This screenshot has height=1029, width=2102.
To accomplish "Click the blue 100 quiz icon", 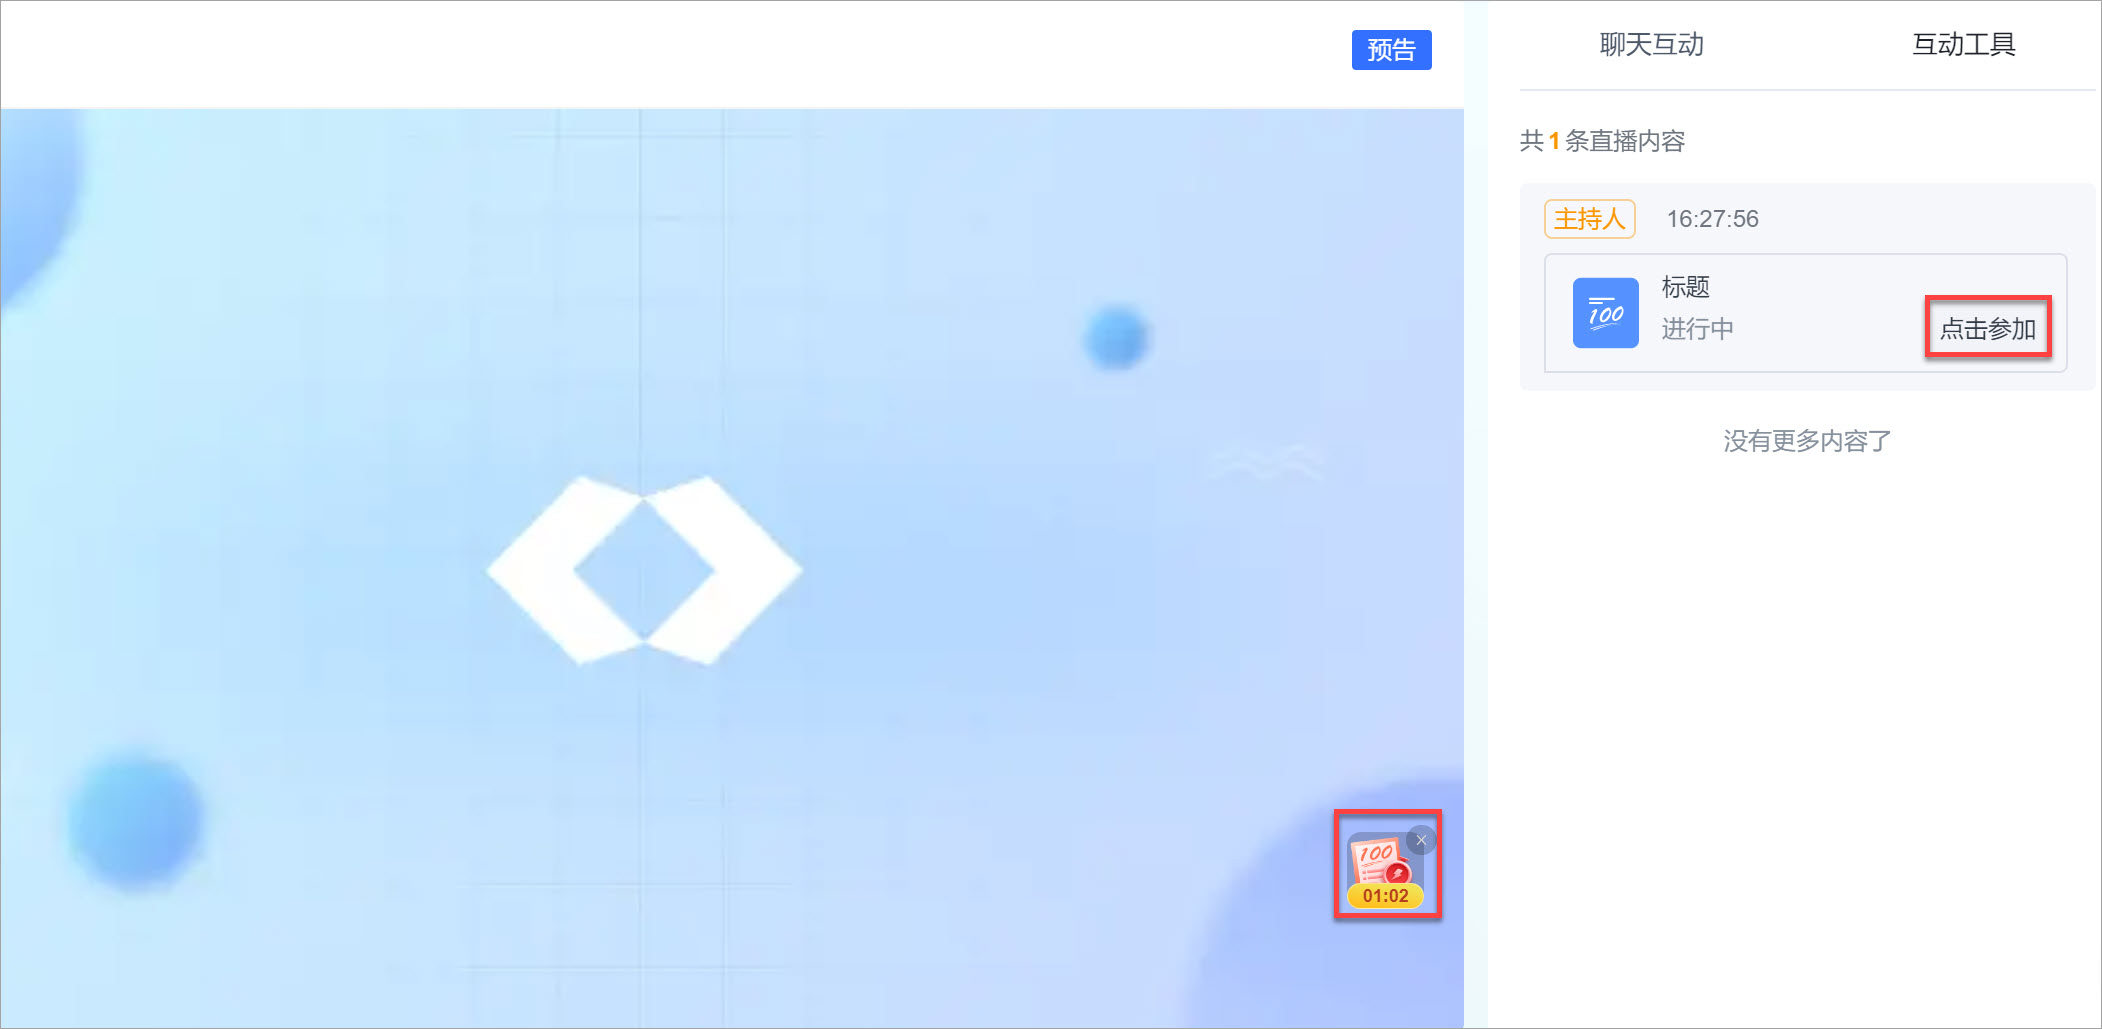I will tap(1605, 313).
